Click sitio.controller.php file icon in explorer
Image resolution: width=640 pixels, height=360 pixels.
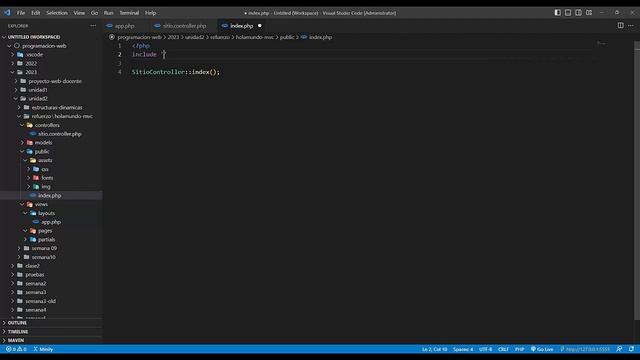[x=33, y=134]
